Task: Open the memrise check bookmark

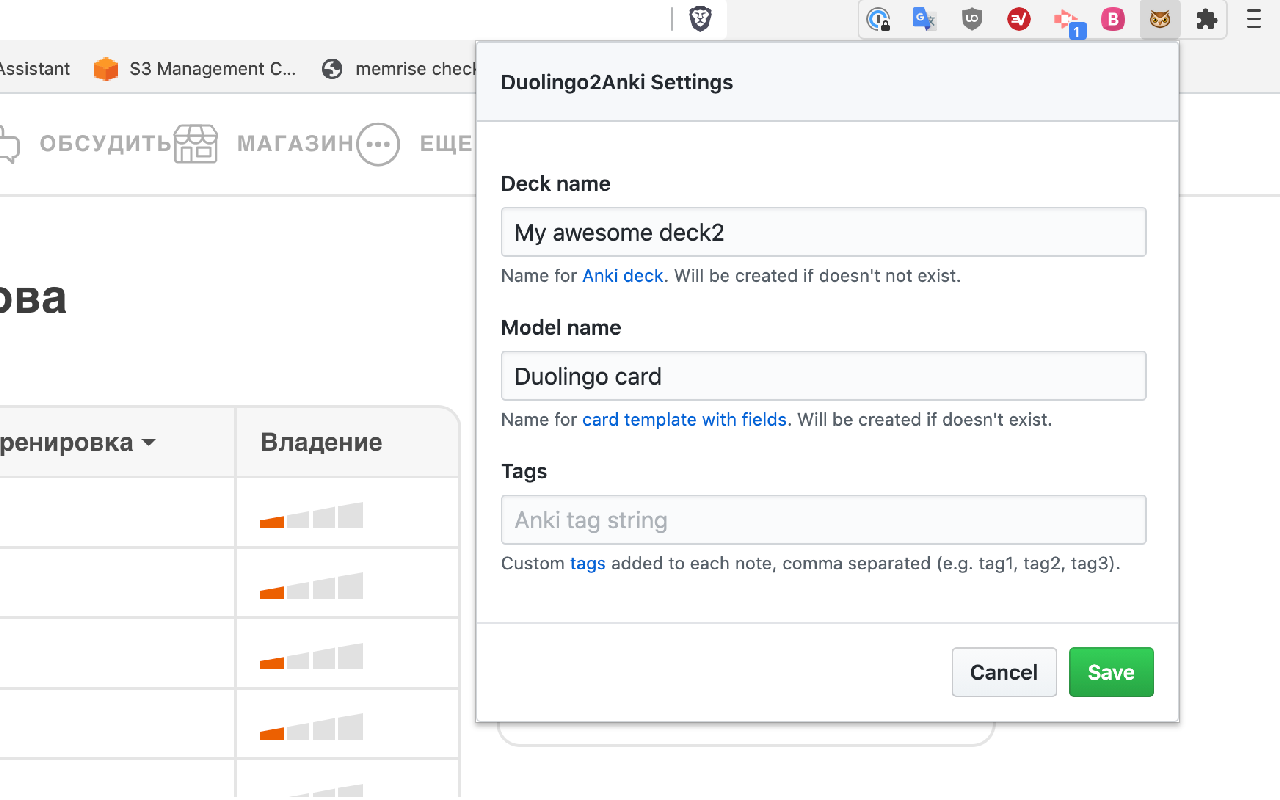Action: [x=399, y=69]
